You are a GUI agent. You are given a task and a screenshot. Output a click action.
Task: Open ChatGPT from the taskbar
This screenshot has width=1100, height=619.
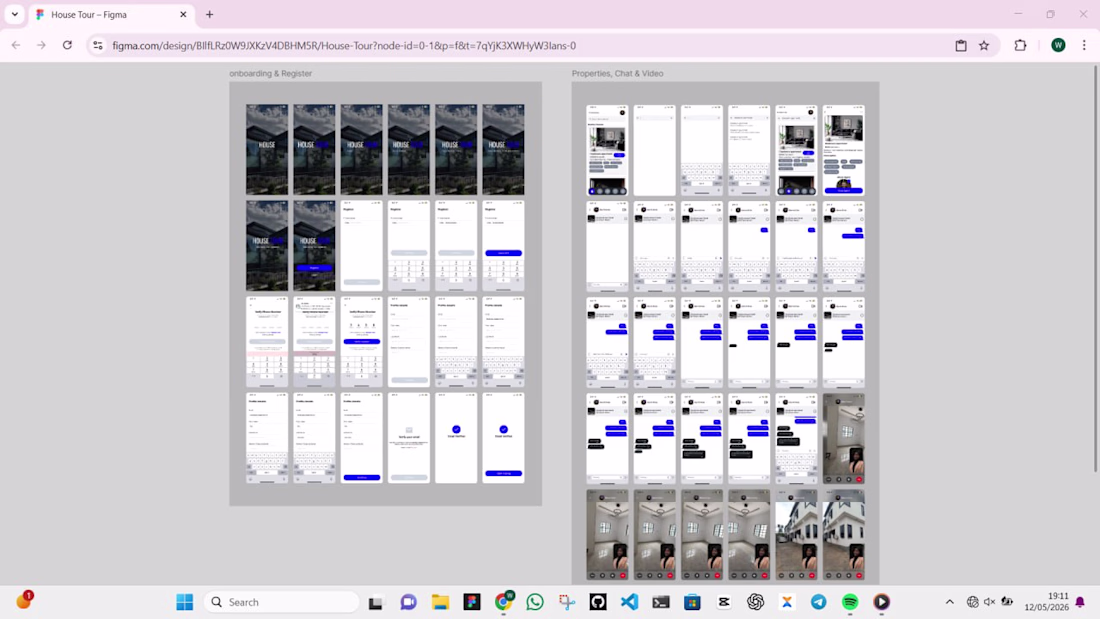coord(756,602)
